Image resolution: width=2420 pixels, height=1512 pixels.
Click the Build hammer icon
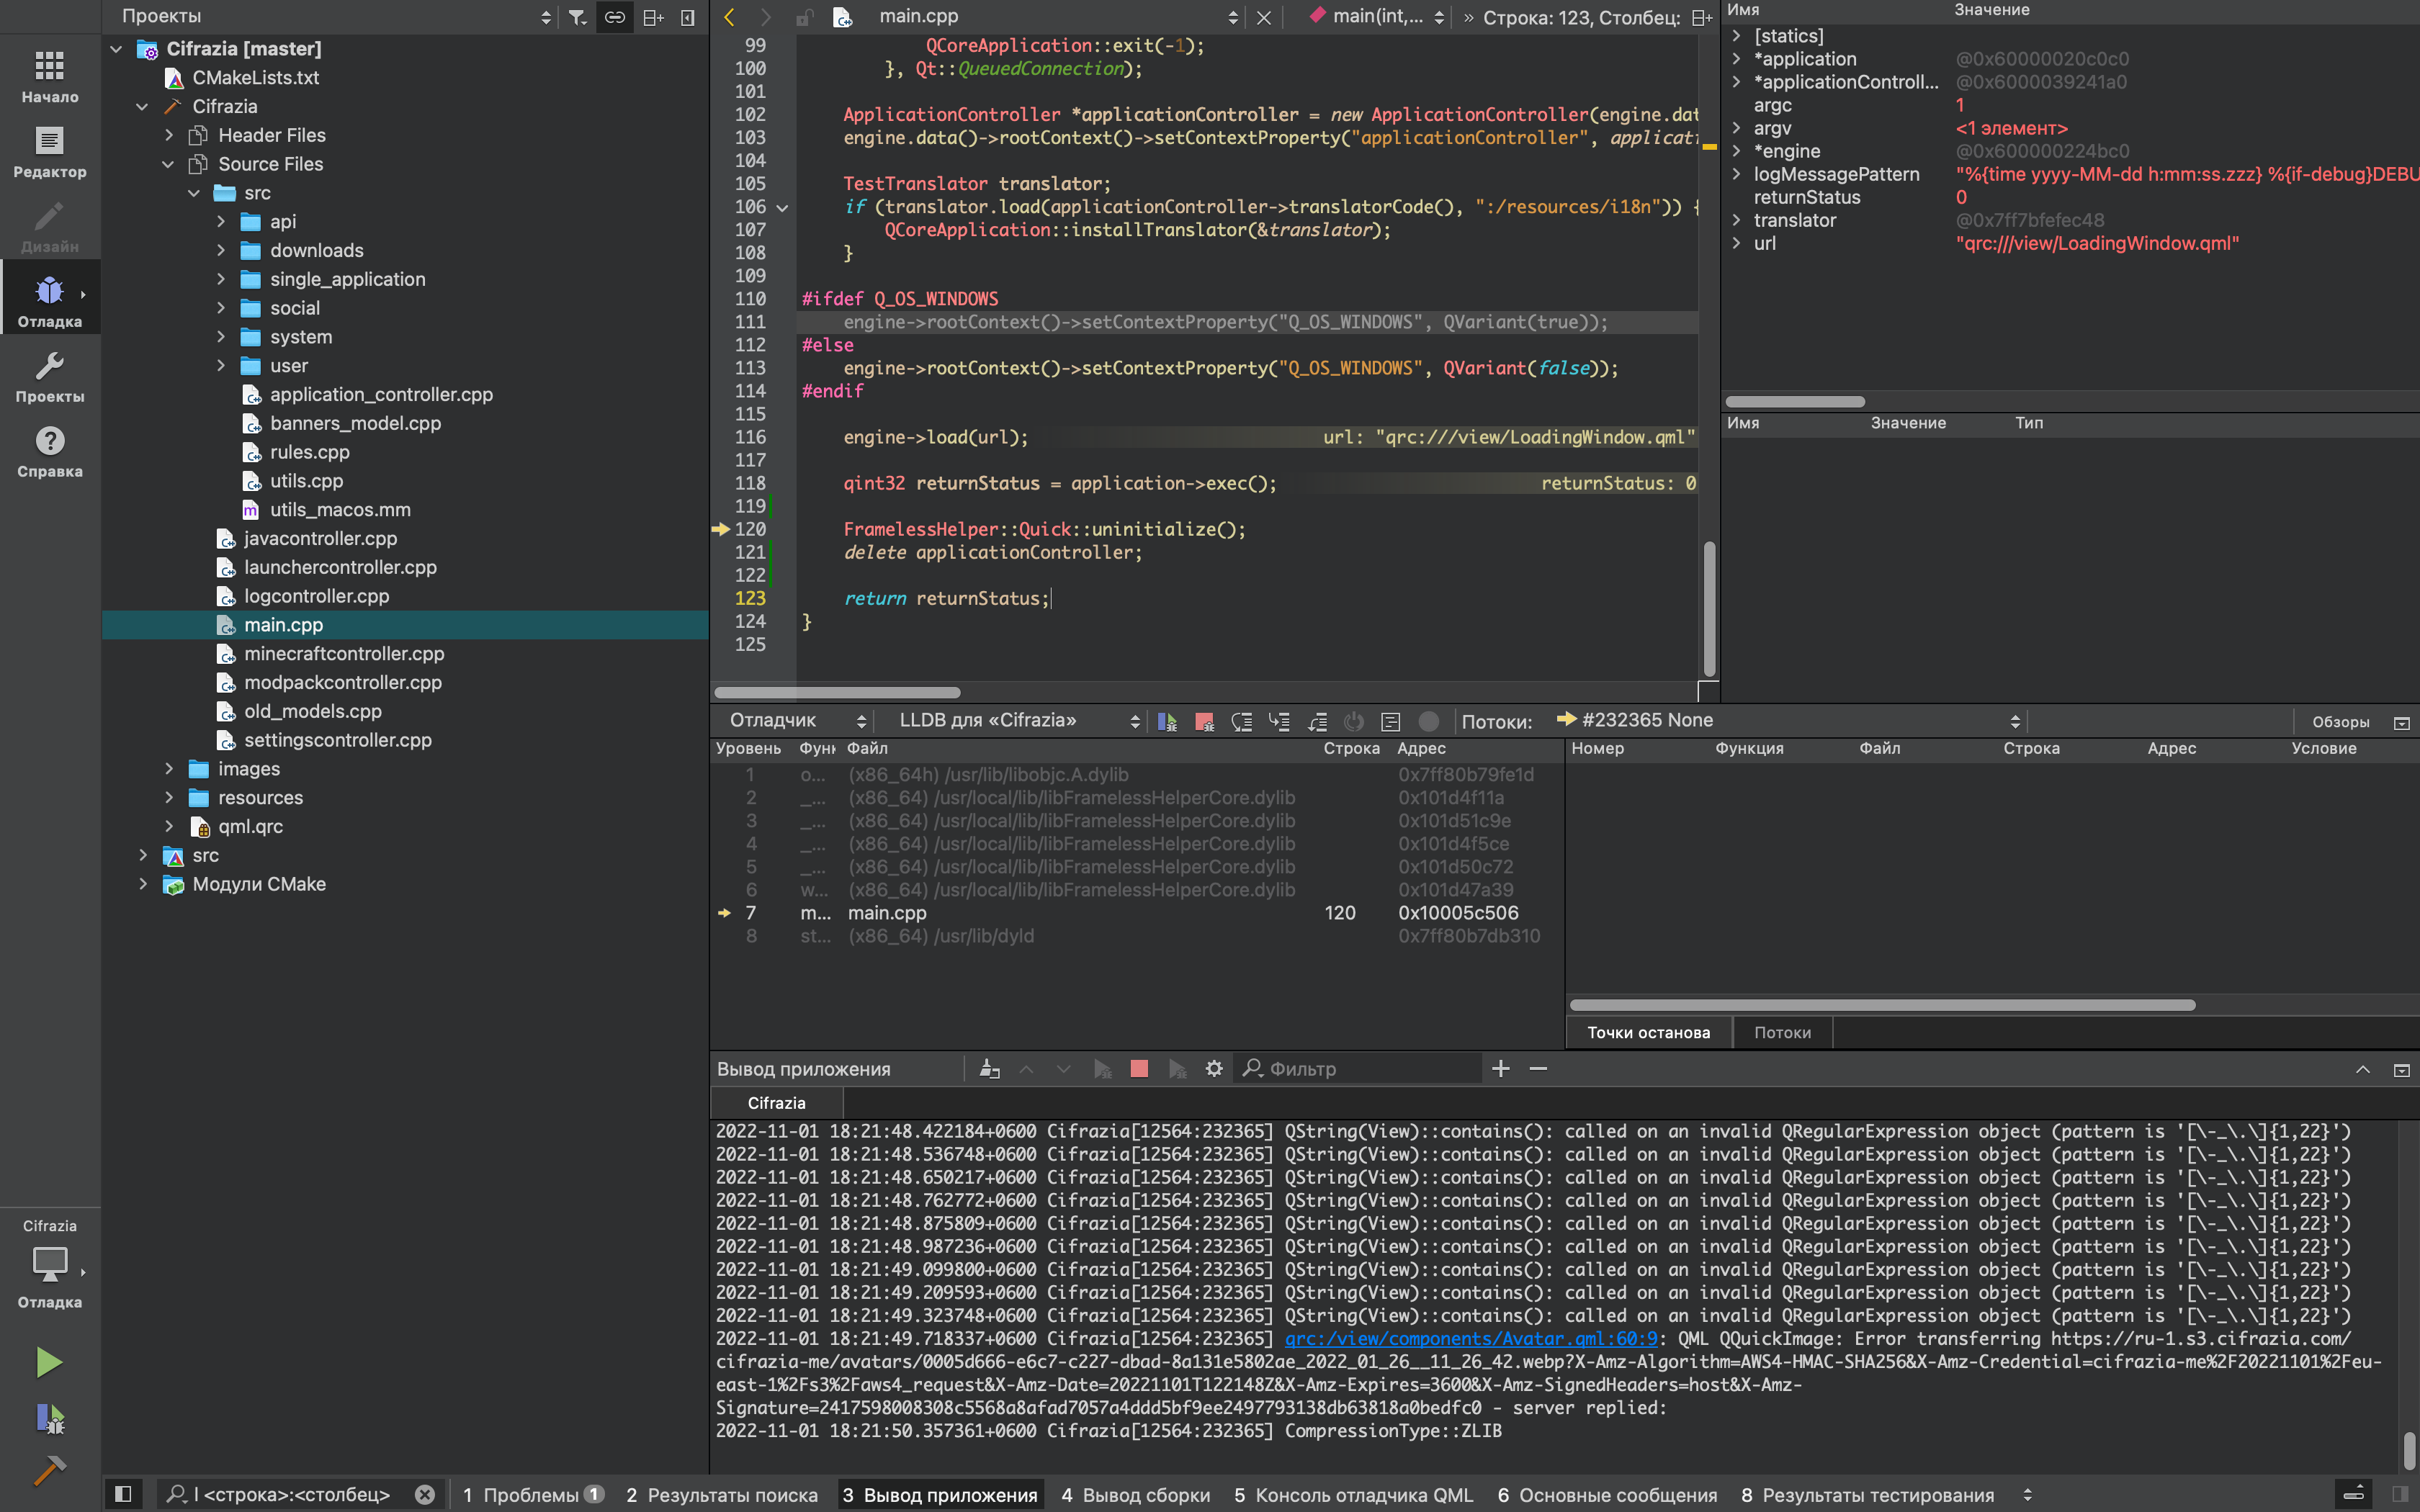tap(49, 1469)
